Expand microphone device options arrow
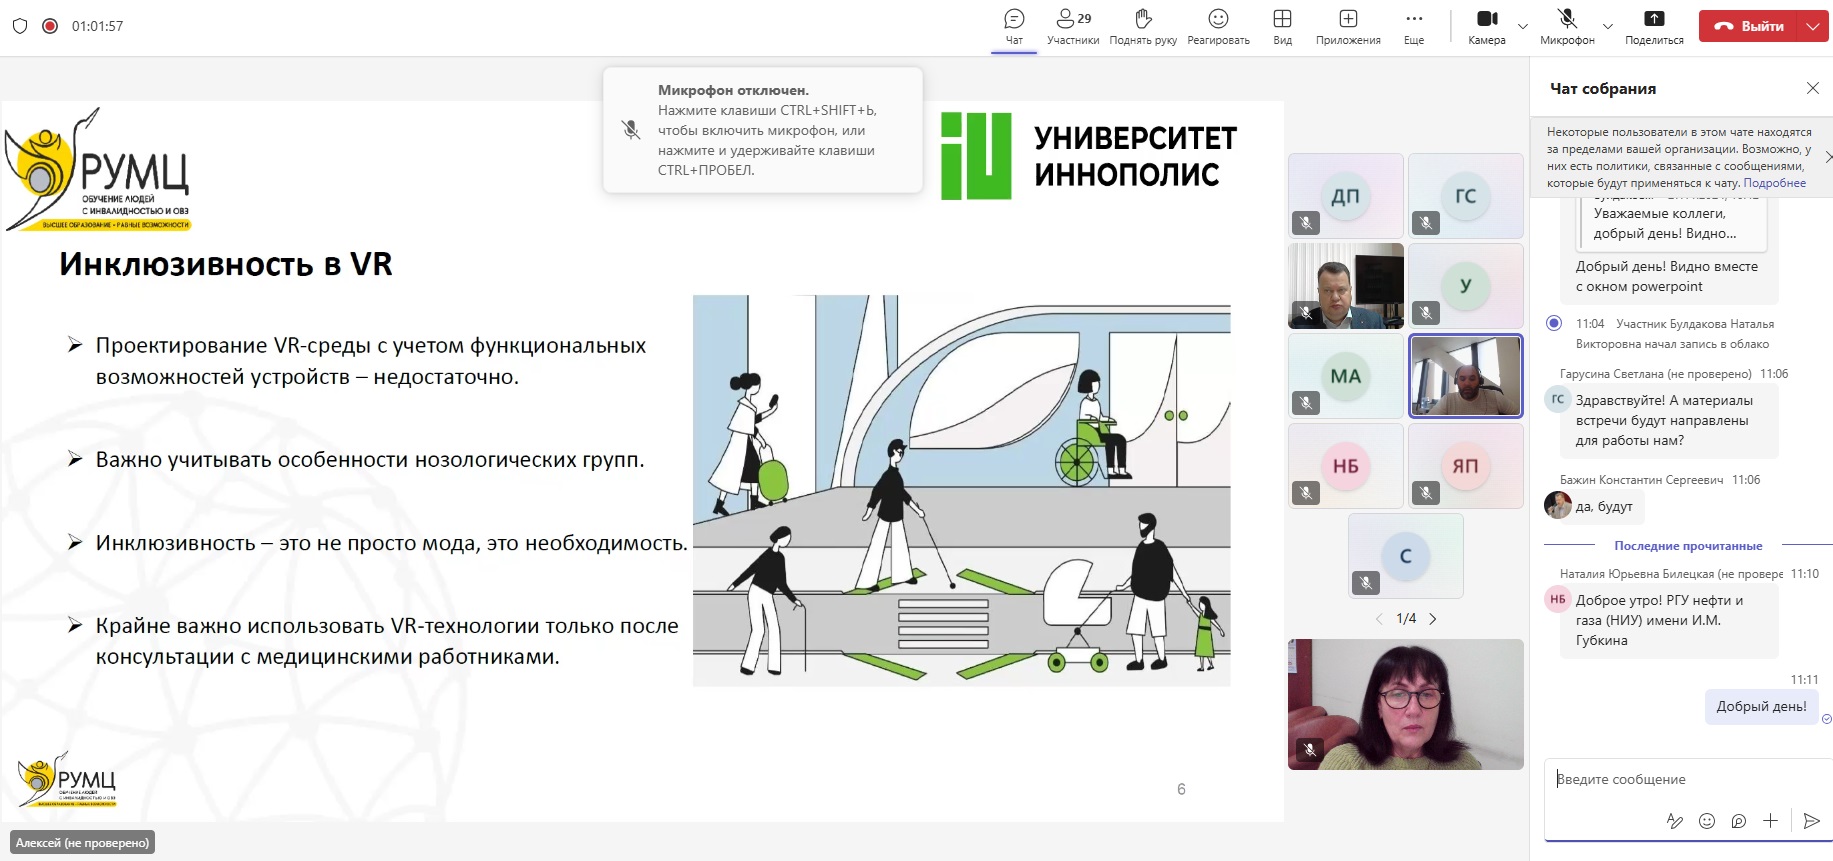 click(x=1608, y=27)
